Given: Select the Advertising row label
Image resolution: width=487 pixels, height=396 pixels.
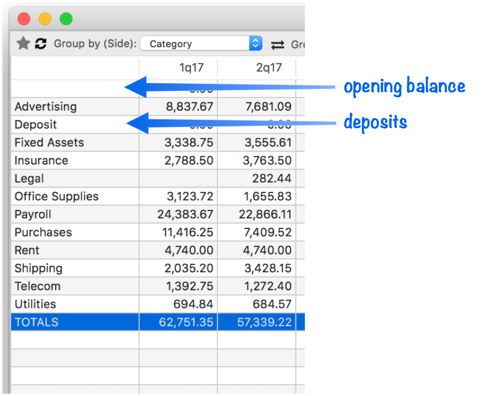Looking at the screenshot, I should (46, 107).
